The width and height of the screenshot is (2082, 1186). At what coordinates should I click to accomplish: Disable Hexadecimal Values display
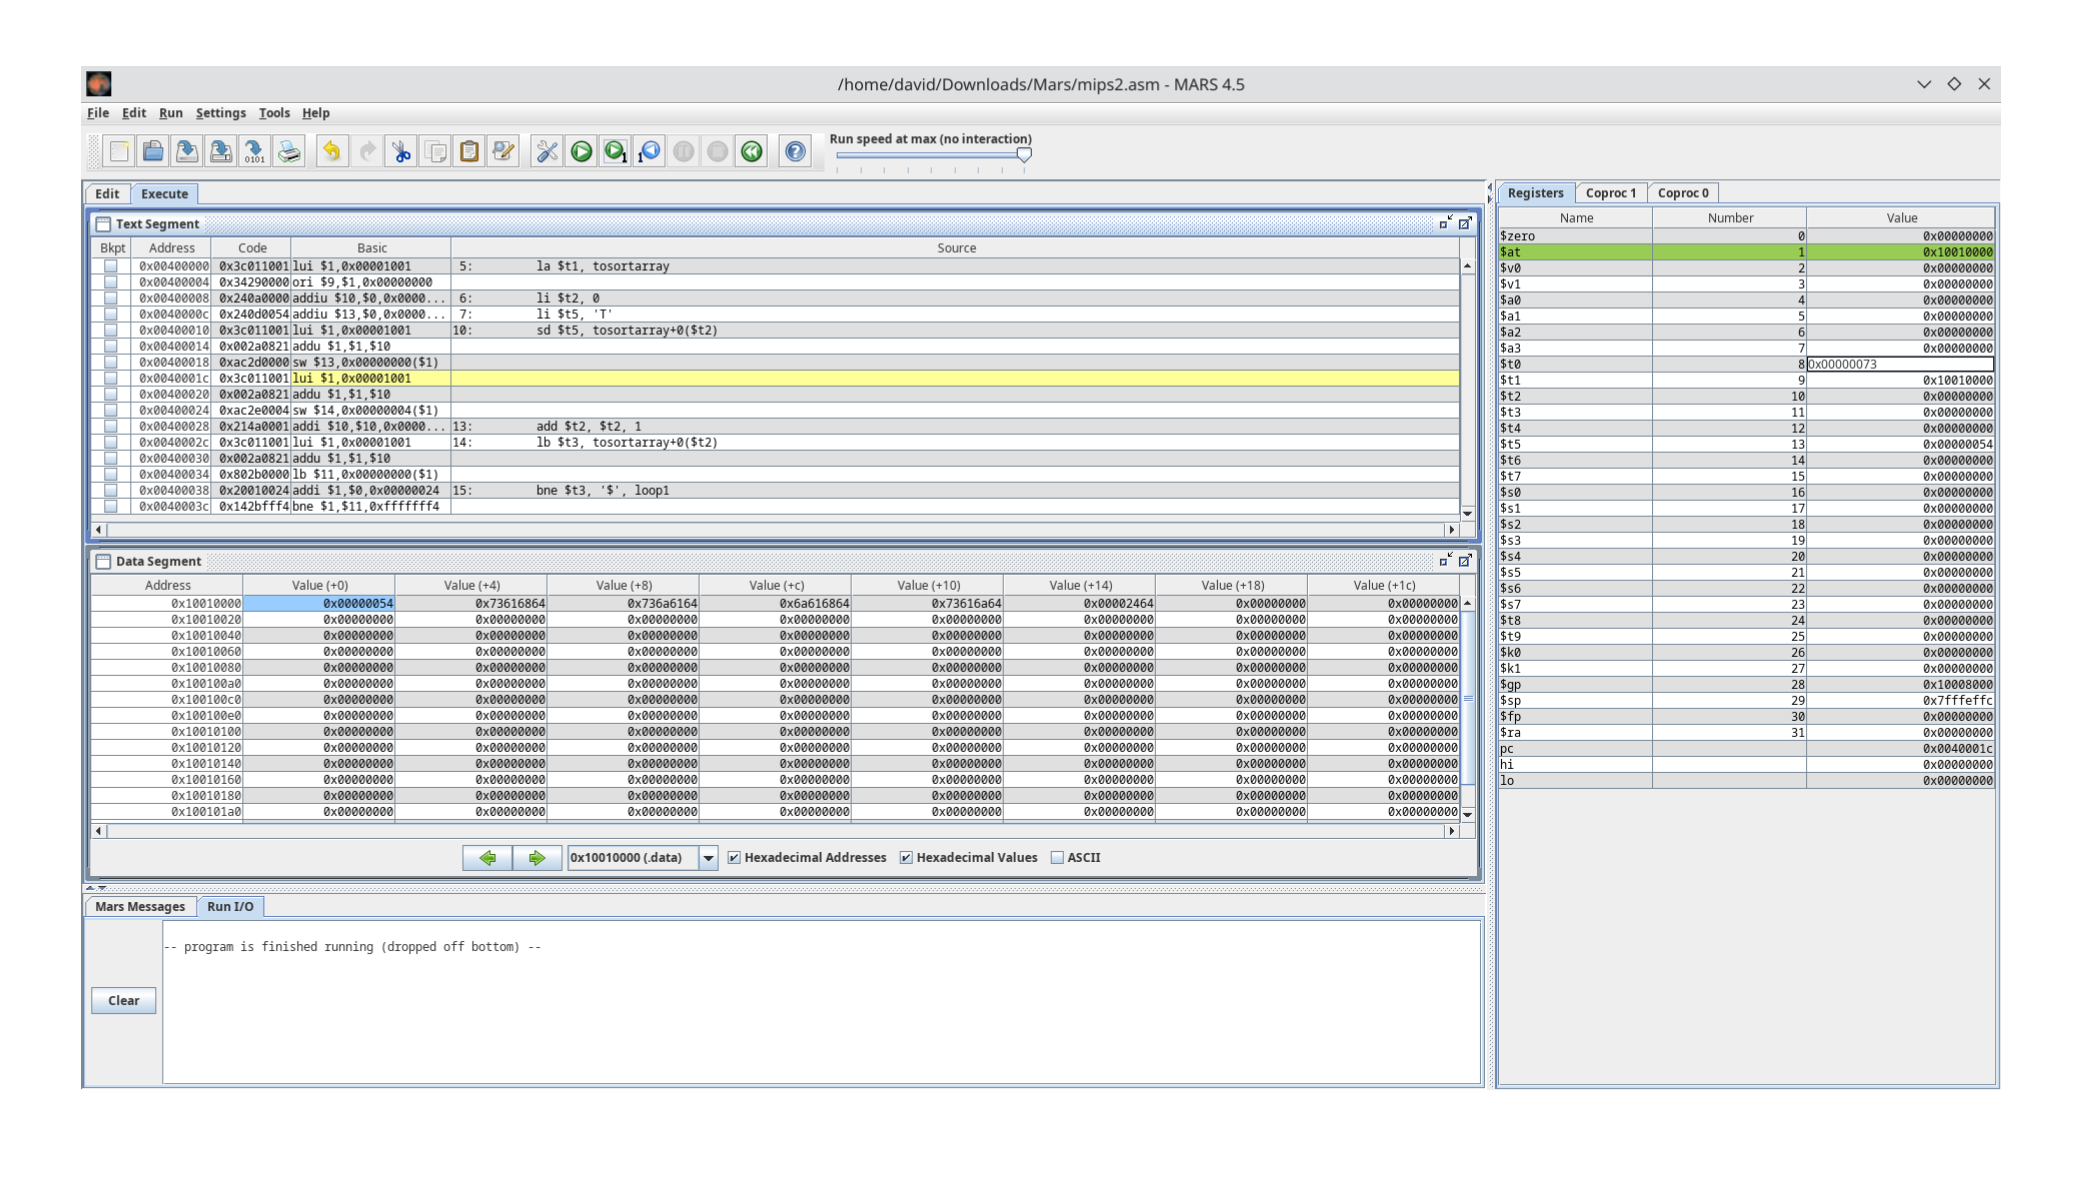(x=906, y=857)
